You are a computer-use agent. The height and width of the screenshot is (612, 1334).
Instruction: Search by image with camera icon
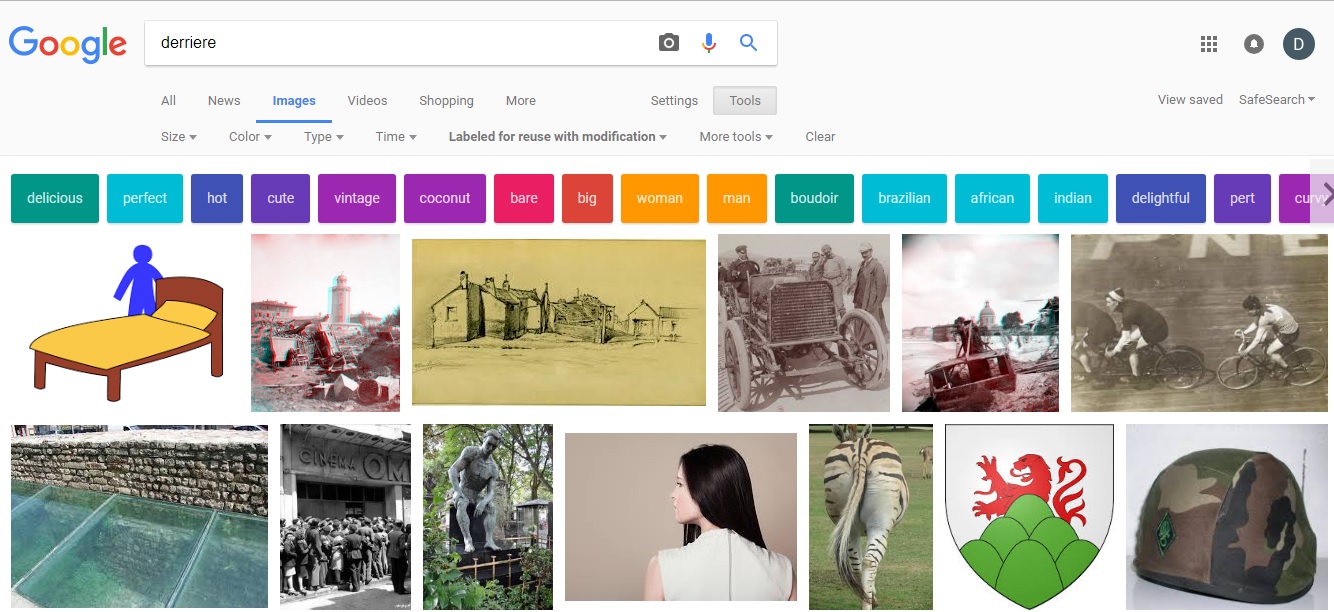tap(669, 42)
